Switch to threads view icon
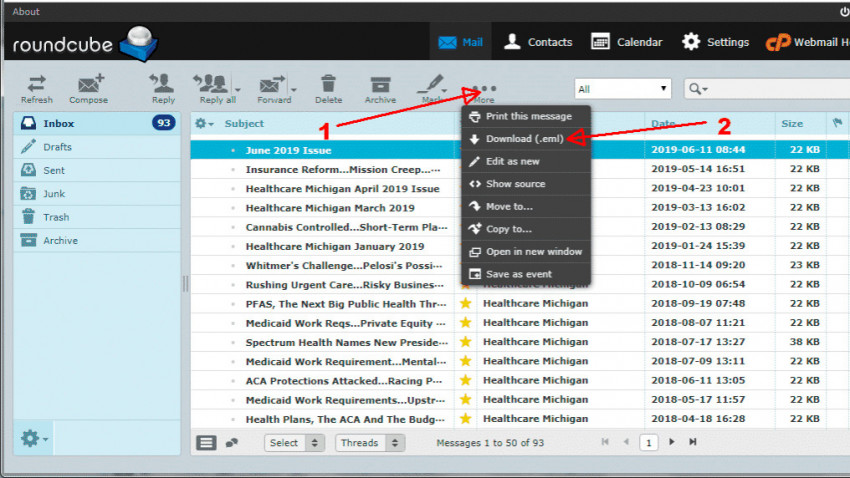The image size is (850, 478). pyautogui.click(x=232, y=443)
